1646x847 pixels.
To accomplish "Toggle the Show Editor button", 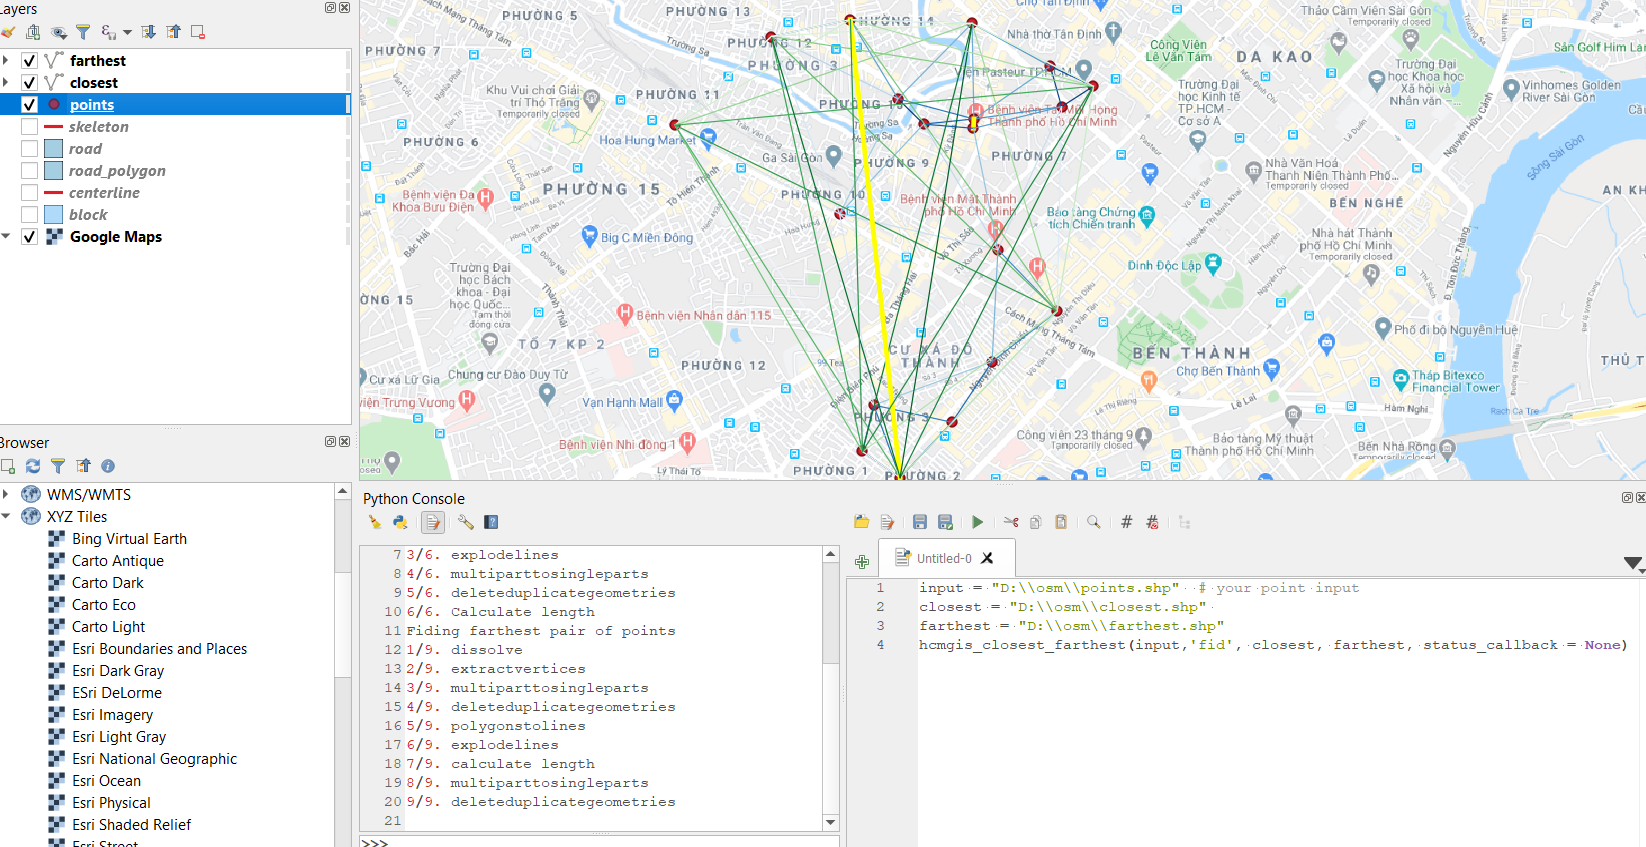I will tap(432, 522).
